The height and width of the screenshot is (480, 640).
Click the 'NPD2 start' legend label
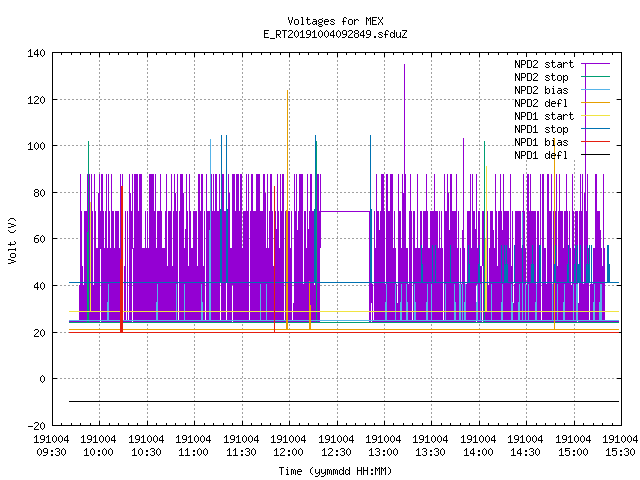544,64
